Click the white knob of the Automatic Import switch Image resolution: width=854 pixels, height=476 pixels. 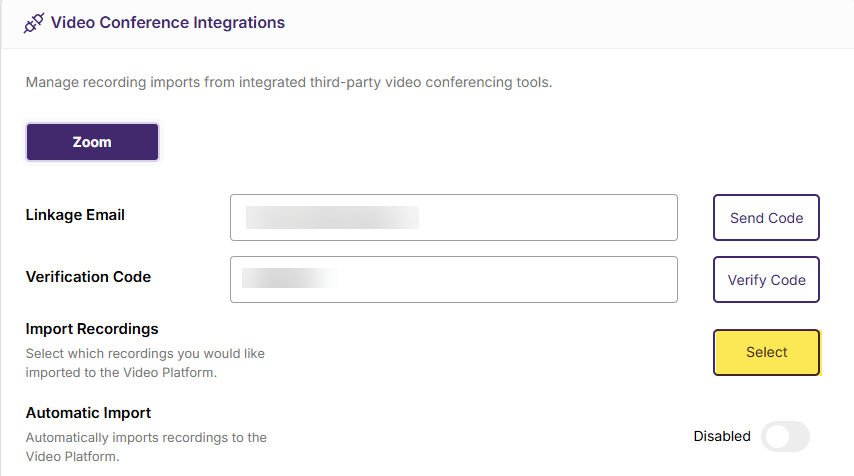pos(777,436)
